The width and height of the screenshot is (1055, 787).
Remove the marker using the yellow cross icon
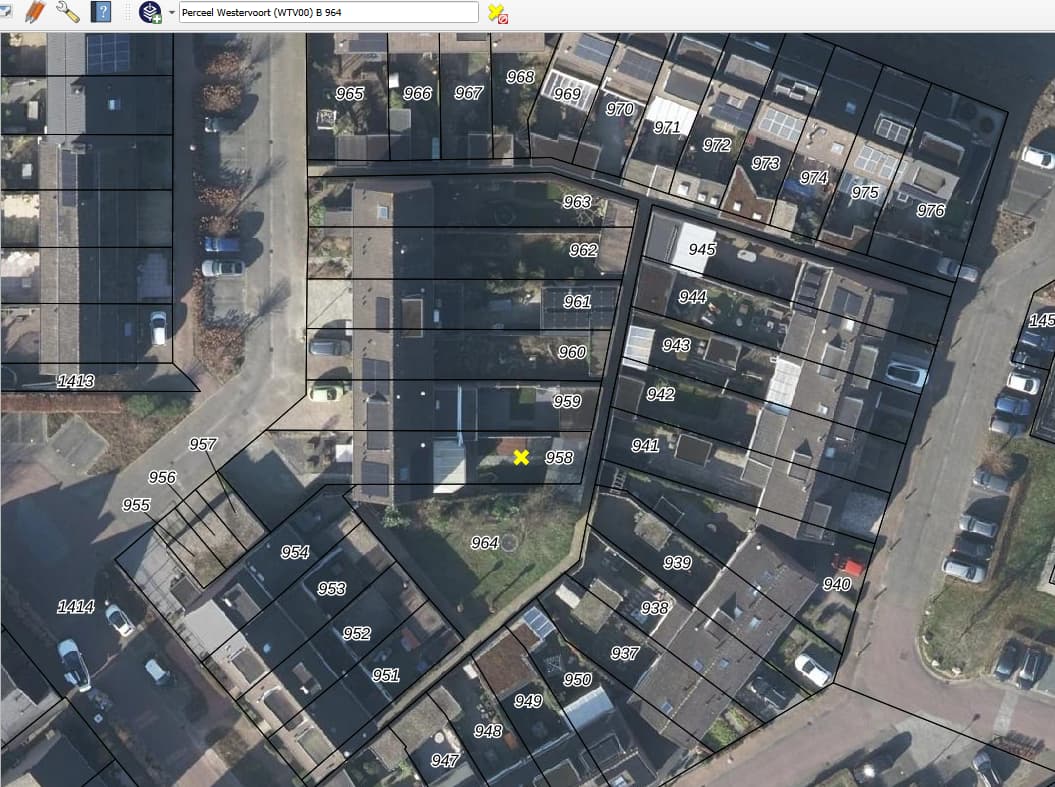[497, 12]
